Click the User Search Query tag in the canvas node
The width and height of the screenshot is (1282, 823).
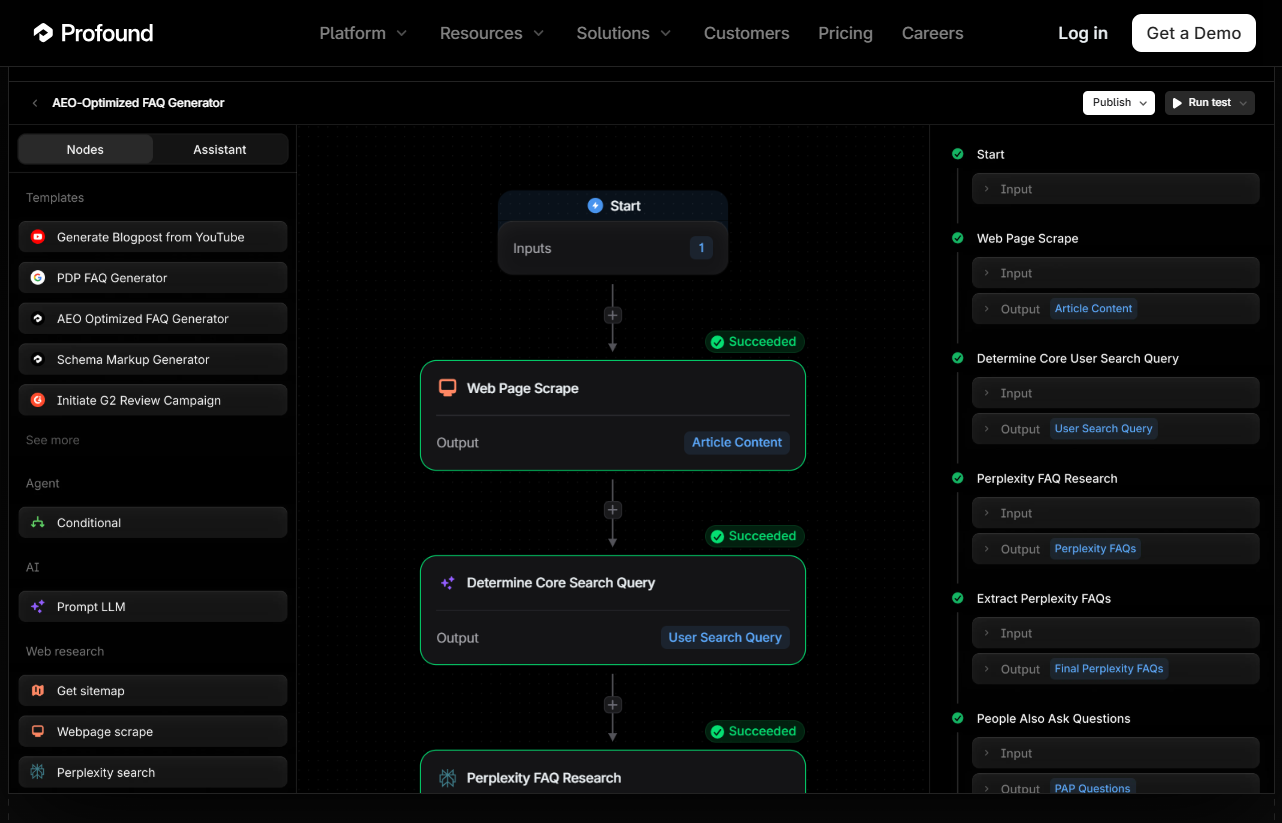[x=725, y=637]
